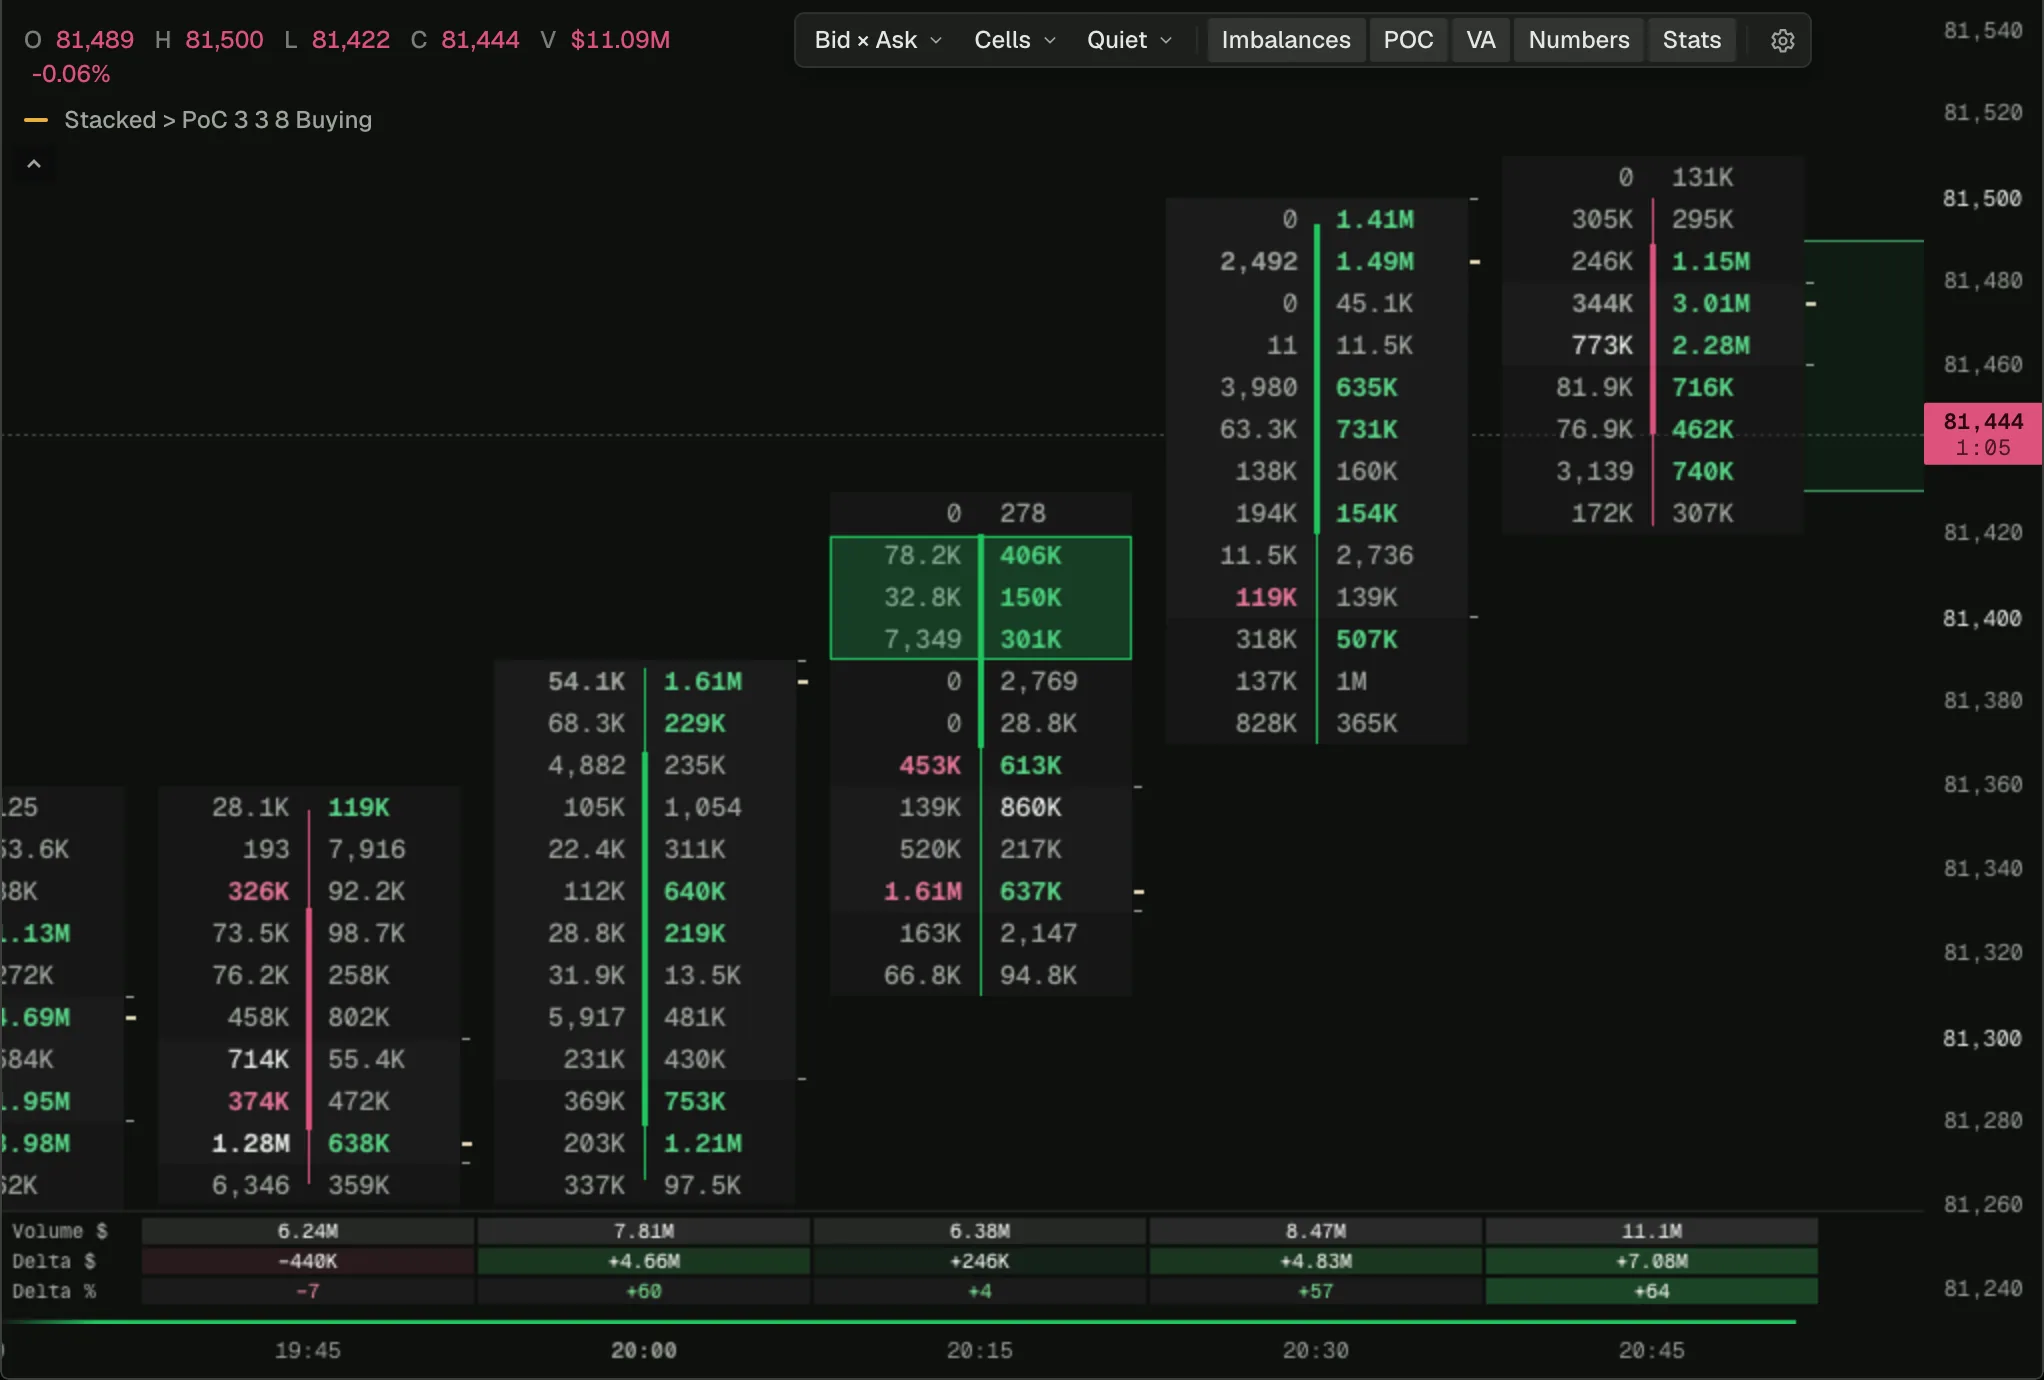The width and height of the screenshot is (2044, 1380).
Task: Collapse the indicator legend with the up chevron
Action: (x=34, y=164)
